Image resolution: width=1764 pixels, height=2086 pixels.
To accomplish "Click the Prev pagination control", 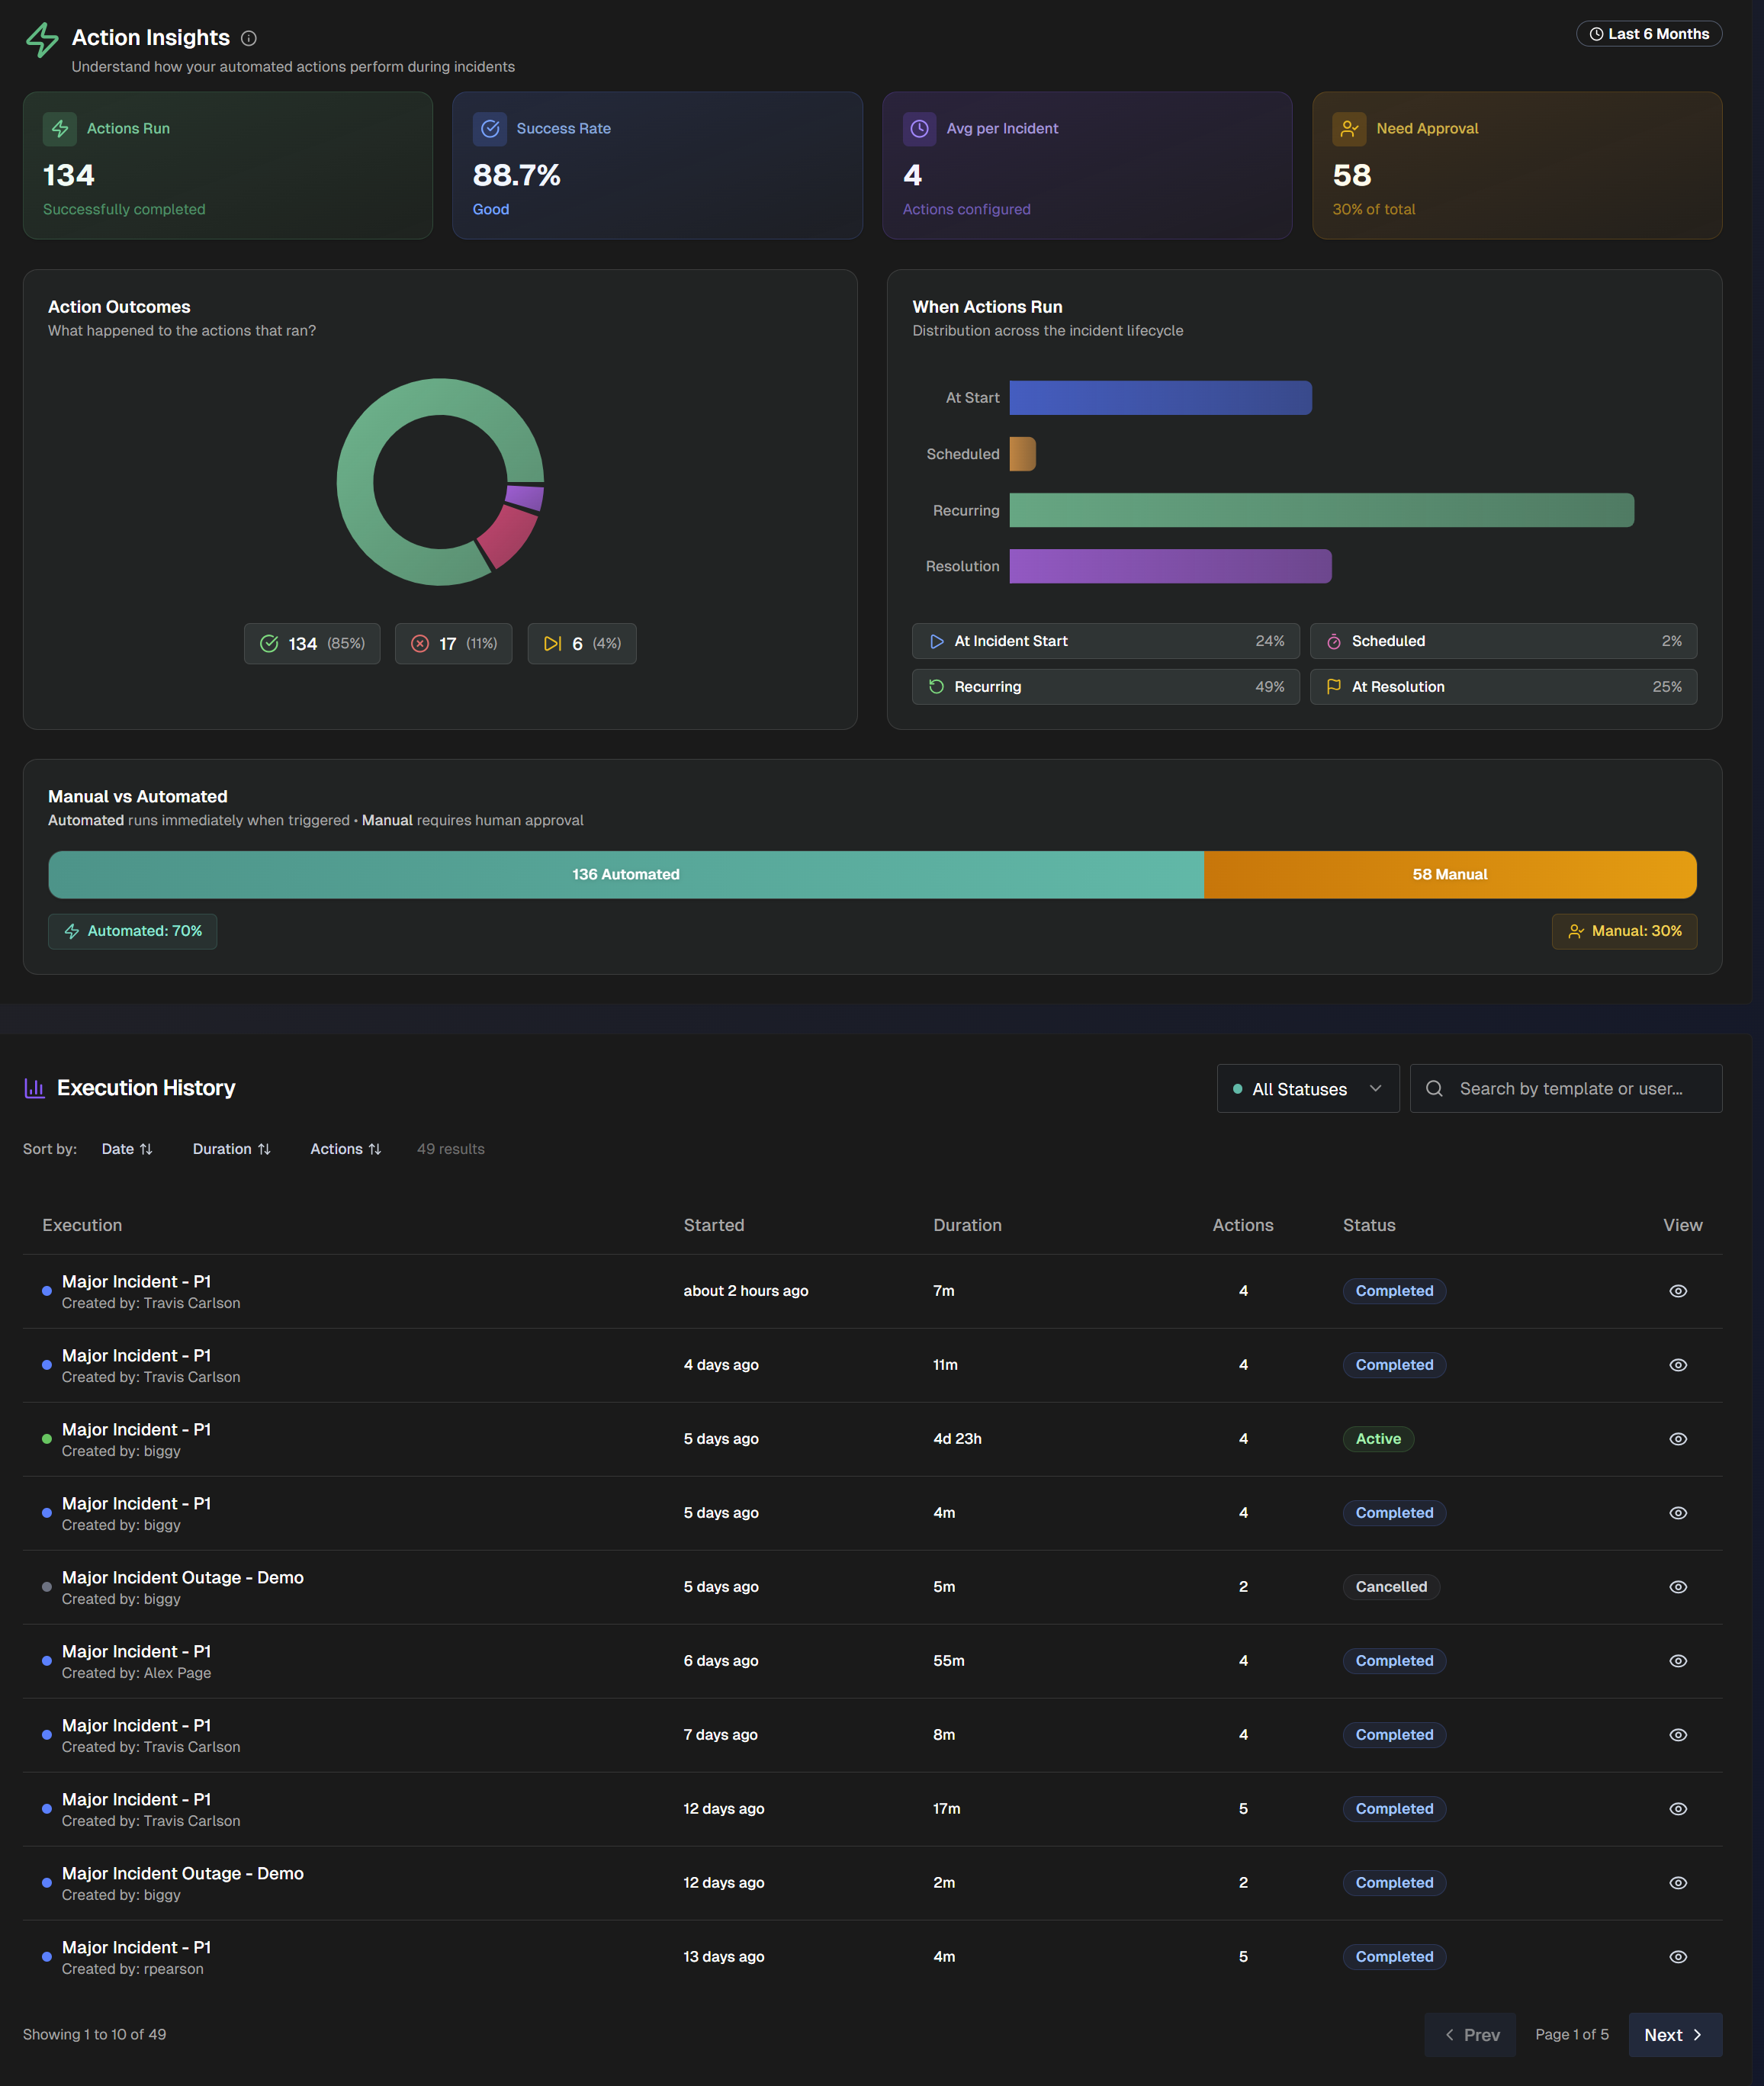I will tap(1470, 2035).
